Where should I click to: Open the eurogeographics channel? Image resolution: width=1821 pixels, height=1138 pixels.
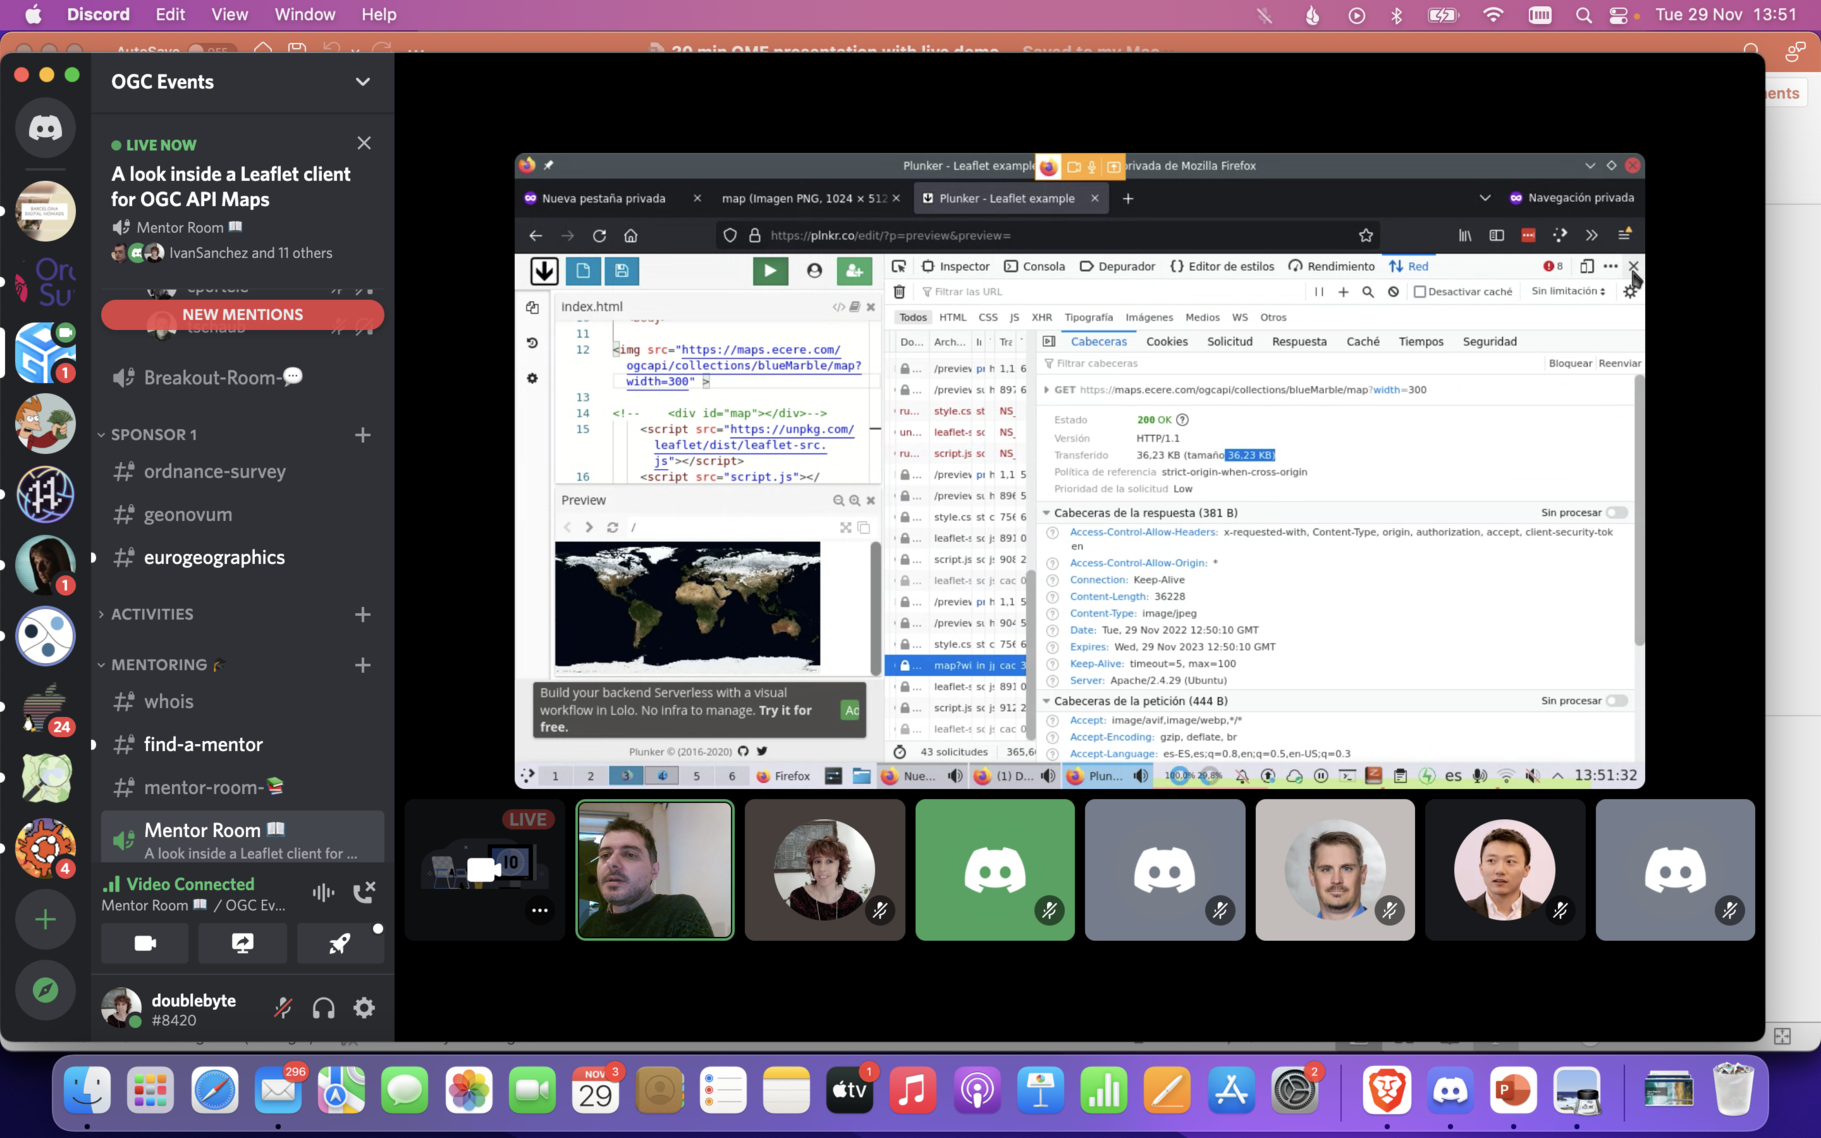click(x=242, y=558)
